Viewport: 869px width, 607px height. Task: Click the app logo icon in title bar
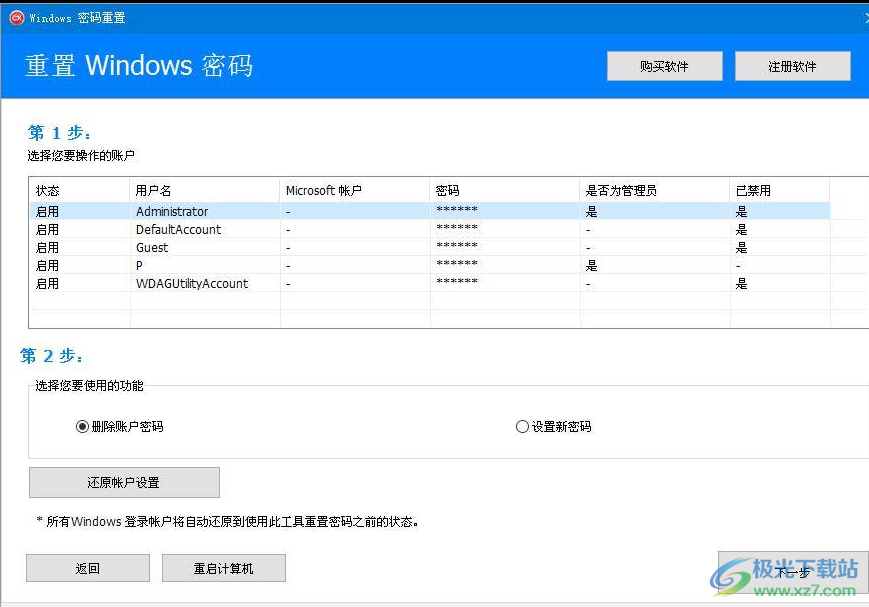click(17, 18)
